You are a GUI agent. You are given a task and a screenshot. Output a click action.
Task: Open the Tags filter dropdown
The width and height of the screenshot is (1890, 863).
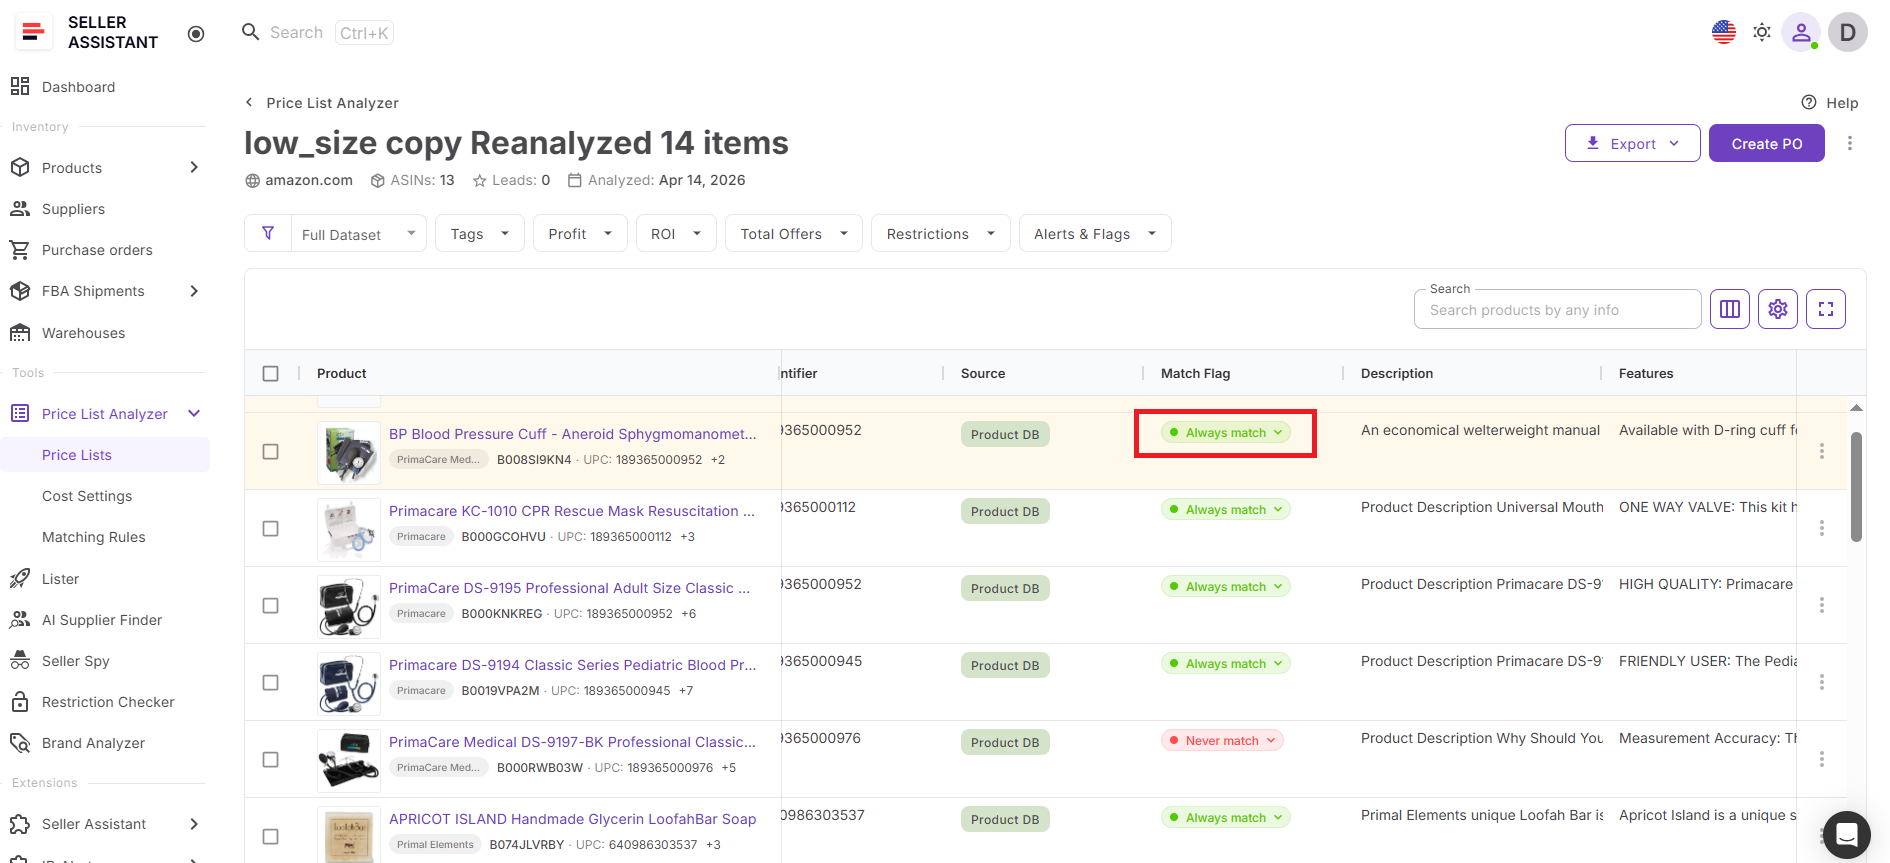pos(480,233)
